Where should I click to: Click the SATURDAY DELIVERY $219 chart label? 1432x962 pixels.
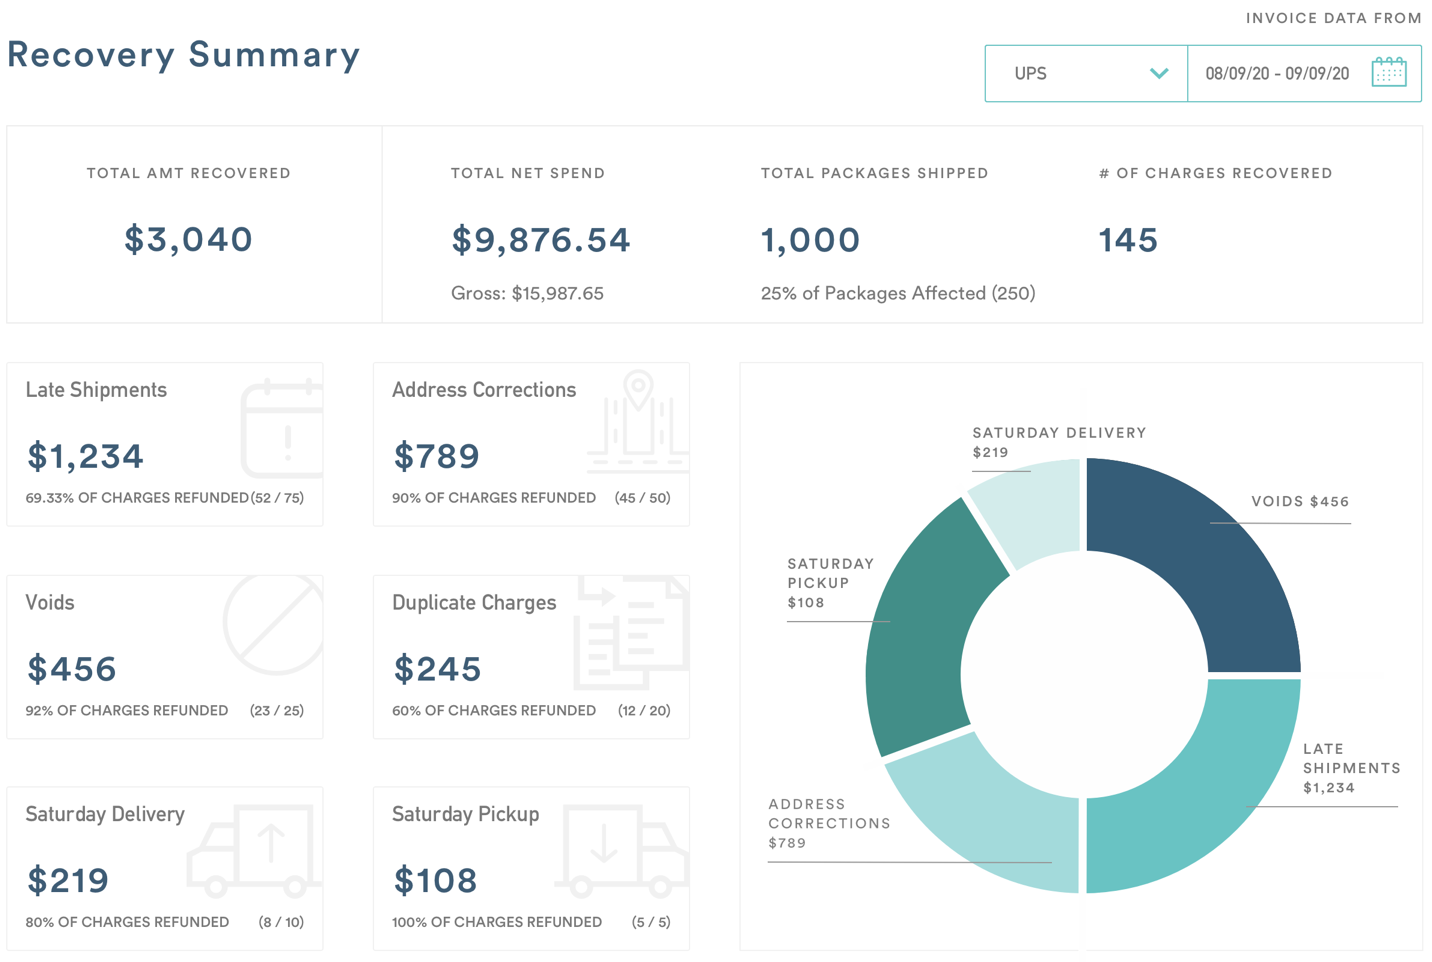tap(1059, 442)
